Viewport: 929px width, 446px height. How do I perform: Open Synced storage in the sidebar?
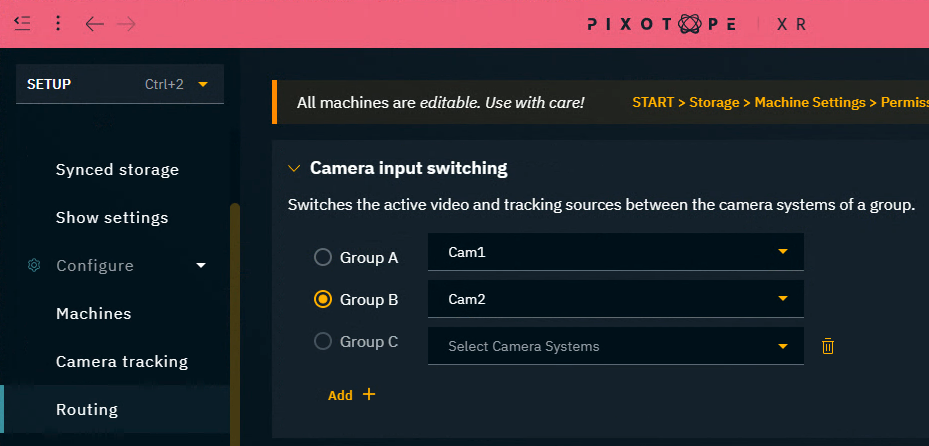(x=117, y=169)
